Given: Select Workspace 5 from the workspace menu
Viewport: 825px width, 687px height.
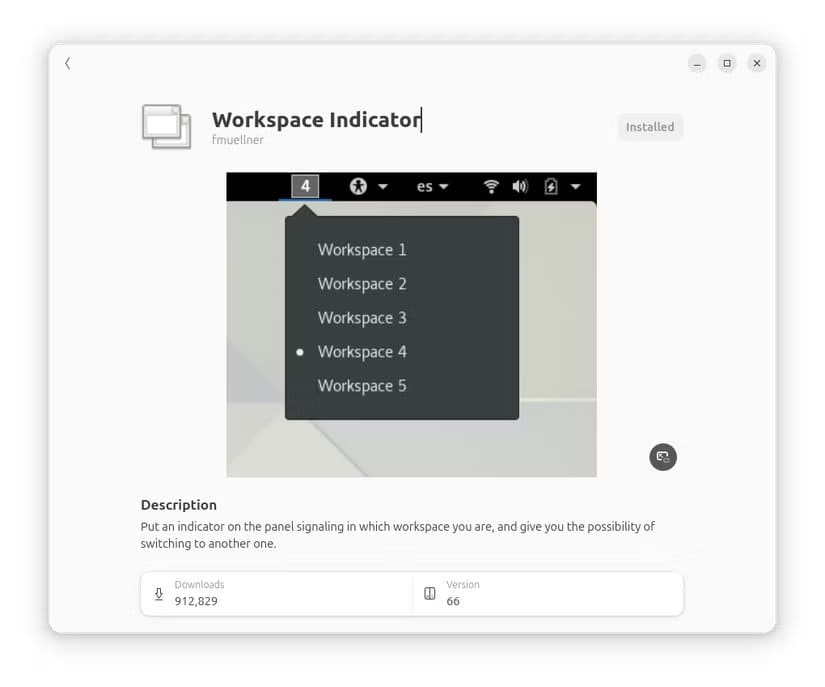Looking at the screenshot, I should coord(362,386).
